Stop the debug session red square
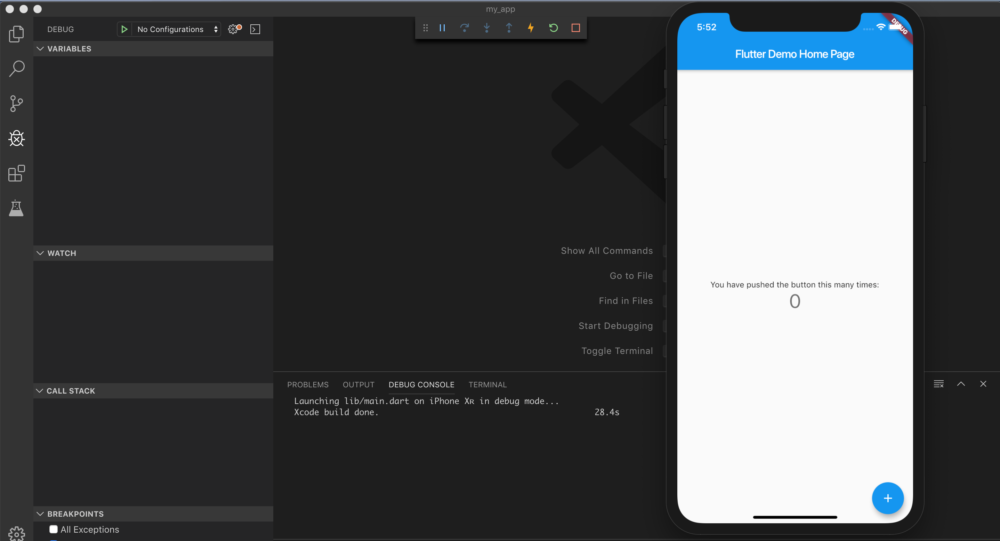The width and height of the screenshot is (1000, 541). 575,28
